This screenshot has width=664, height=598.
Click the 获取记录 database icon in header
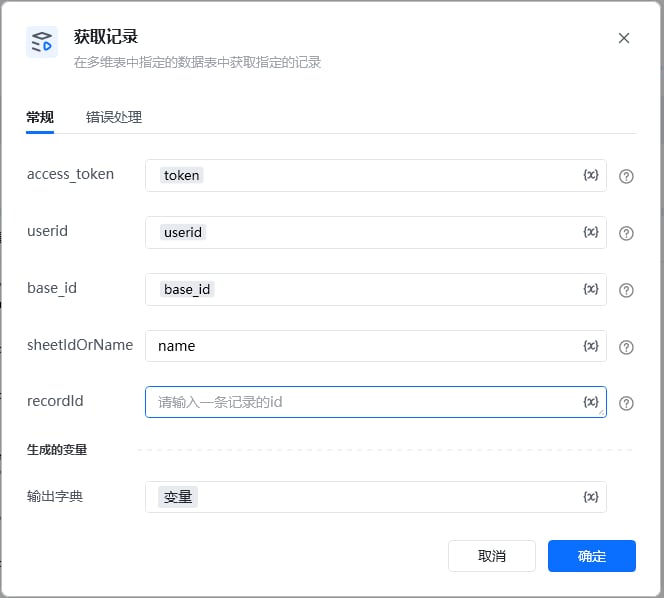point(42,42)
